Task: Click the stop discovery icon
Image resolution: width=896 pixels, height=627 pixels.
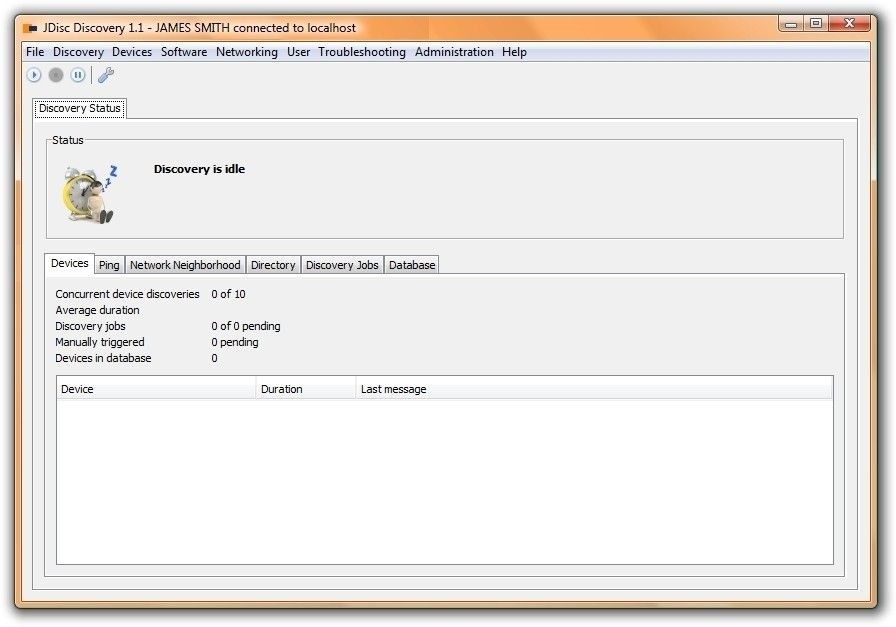Action: [56, 75]
